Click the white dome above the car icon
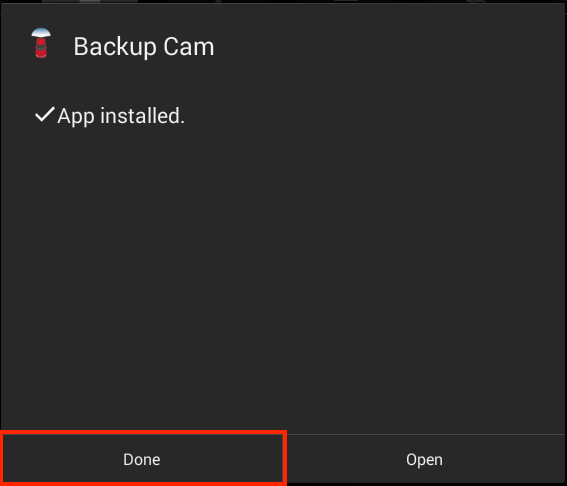Viewport: 567px width, 486px height. click(x=41, y=32)
